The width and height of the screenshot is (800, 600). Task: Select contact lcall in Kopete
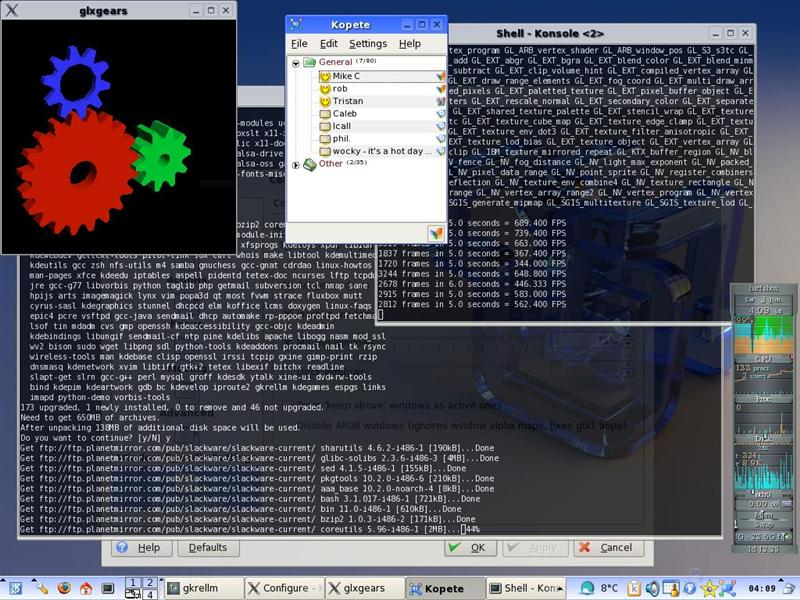pos(382,126)
